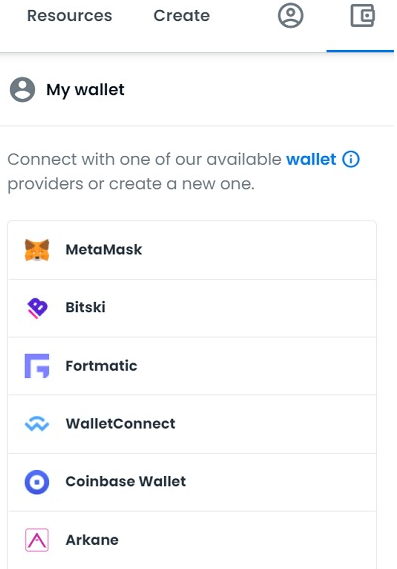Open the Resources menu
Image resolution: width=397 pixels, height=569 pixels.
[70, 16]
